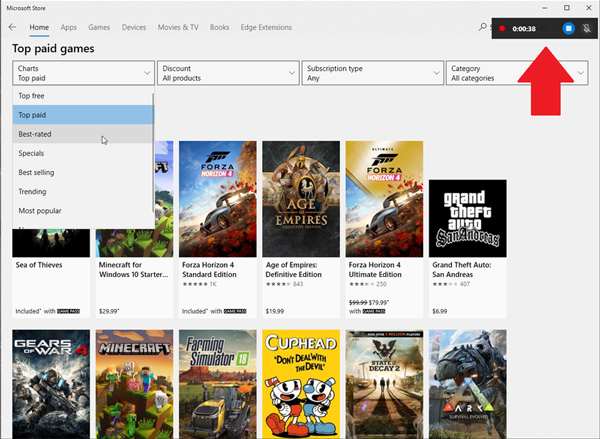This screenshot has width=600, height=439.
Task: Select Trending chart option
Action: coord(83,191)
